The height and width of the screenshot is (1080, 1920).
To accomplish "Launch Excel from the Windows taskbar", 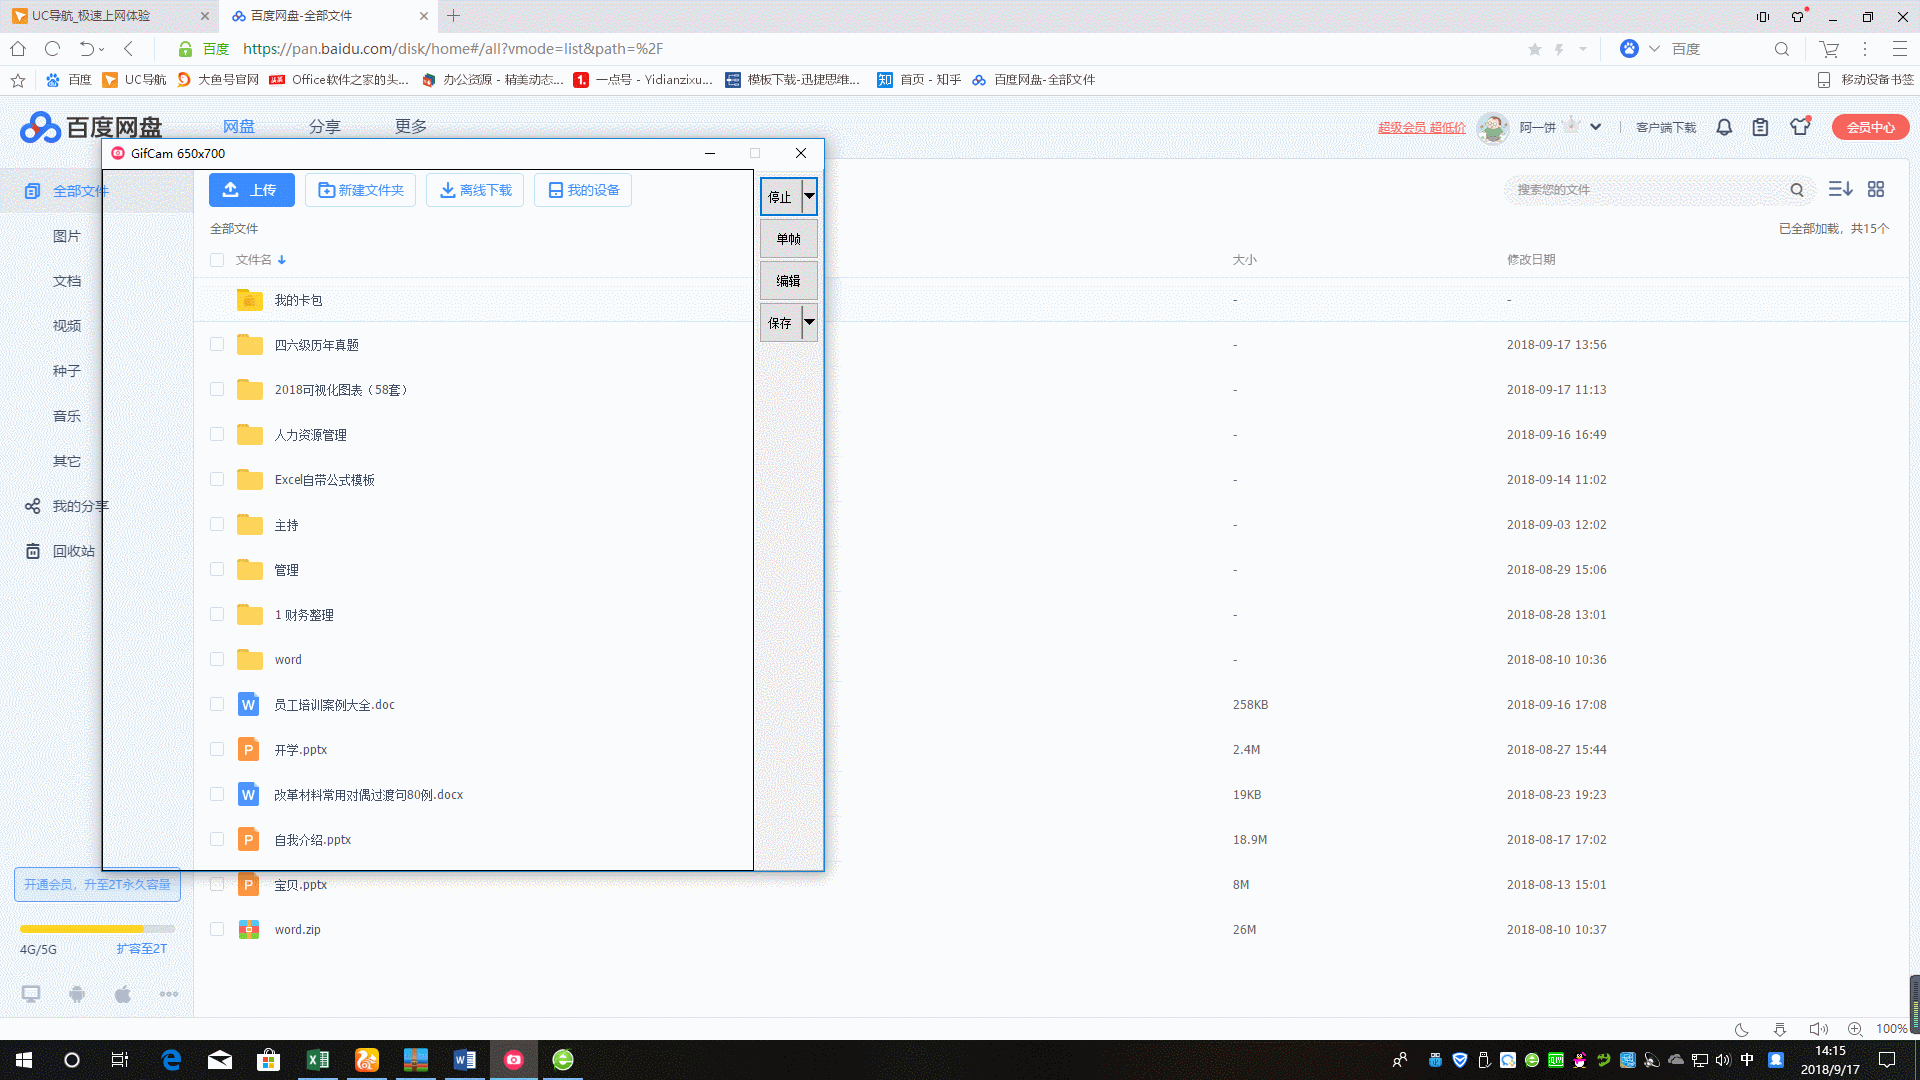I will [x=318, y=1060].
